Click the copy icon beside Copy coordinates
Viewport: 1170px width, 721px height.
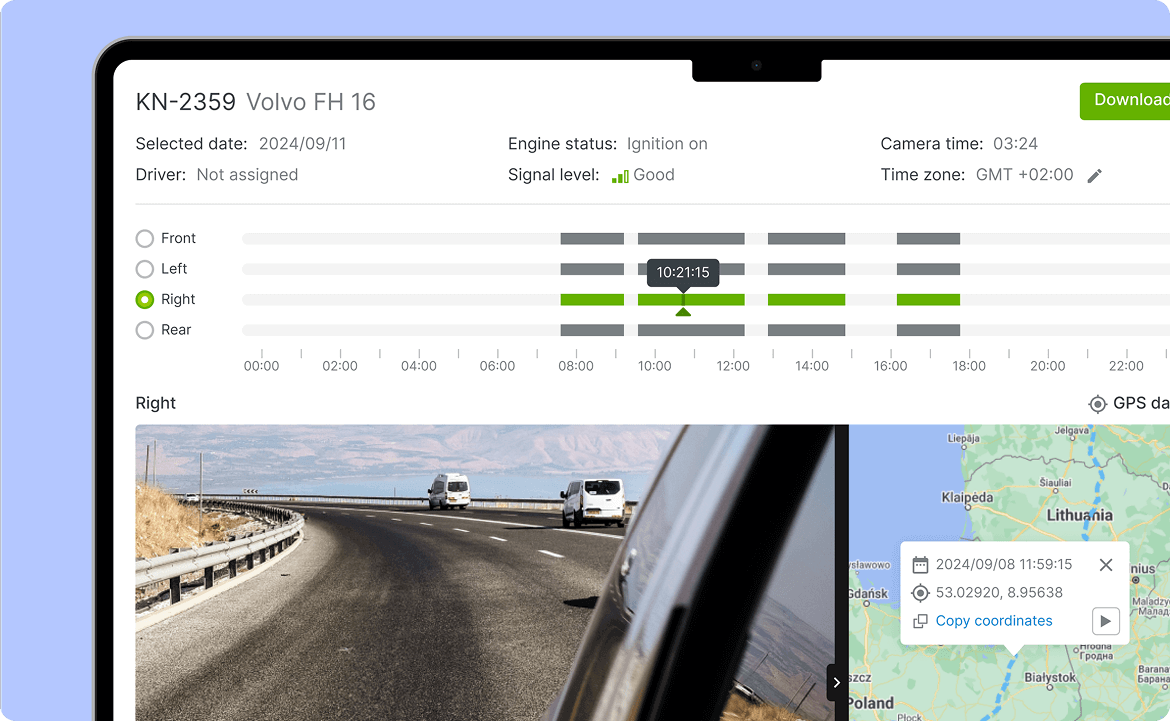click(921, 621)
